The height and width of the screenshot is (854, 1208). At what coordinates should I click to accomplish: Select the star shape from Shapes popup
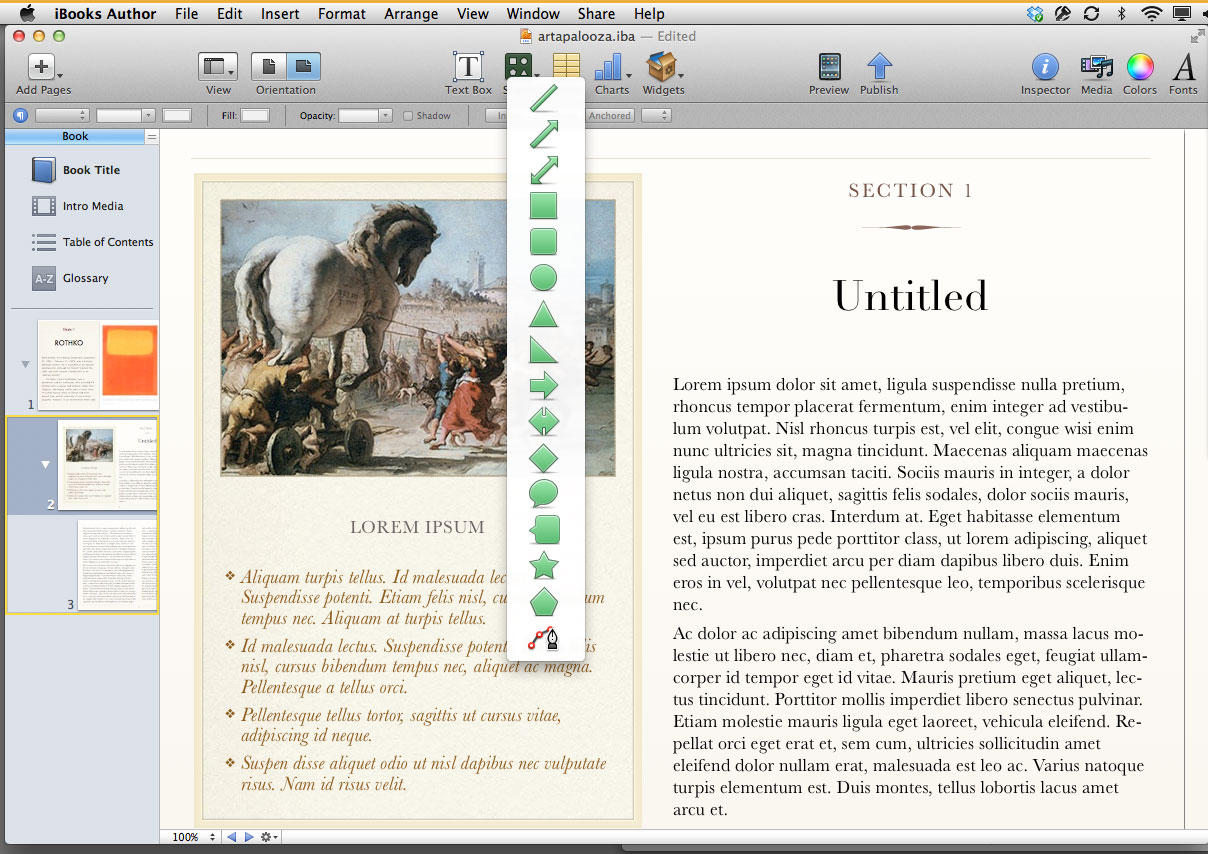(543, 566)
